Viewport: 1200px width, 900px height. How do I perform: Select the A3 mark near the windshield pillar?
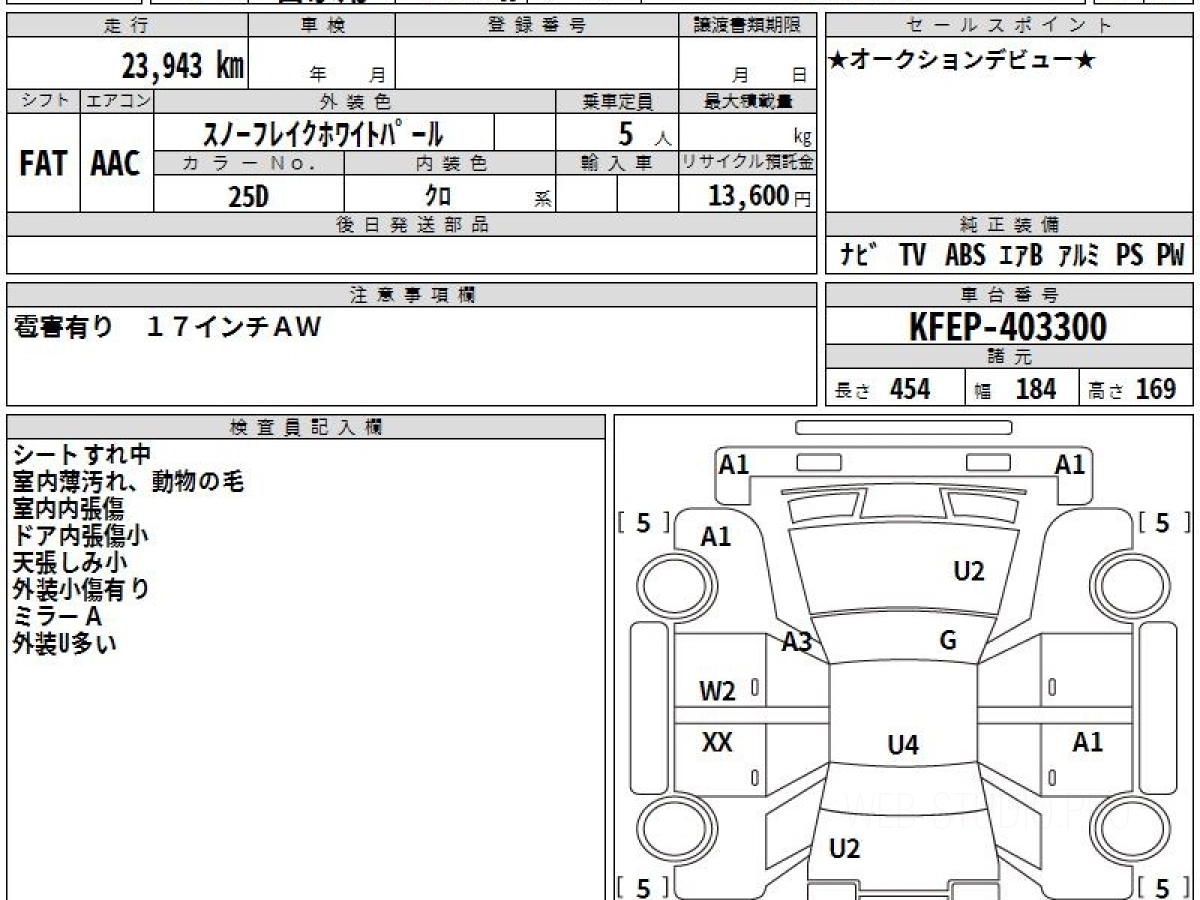pos(797,643)
